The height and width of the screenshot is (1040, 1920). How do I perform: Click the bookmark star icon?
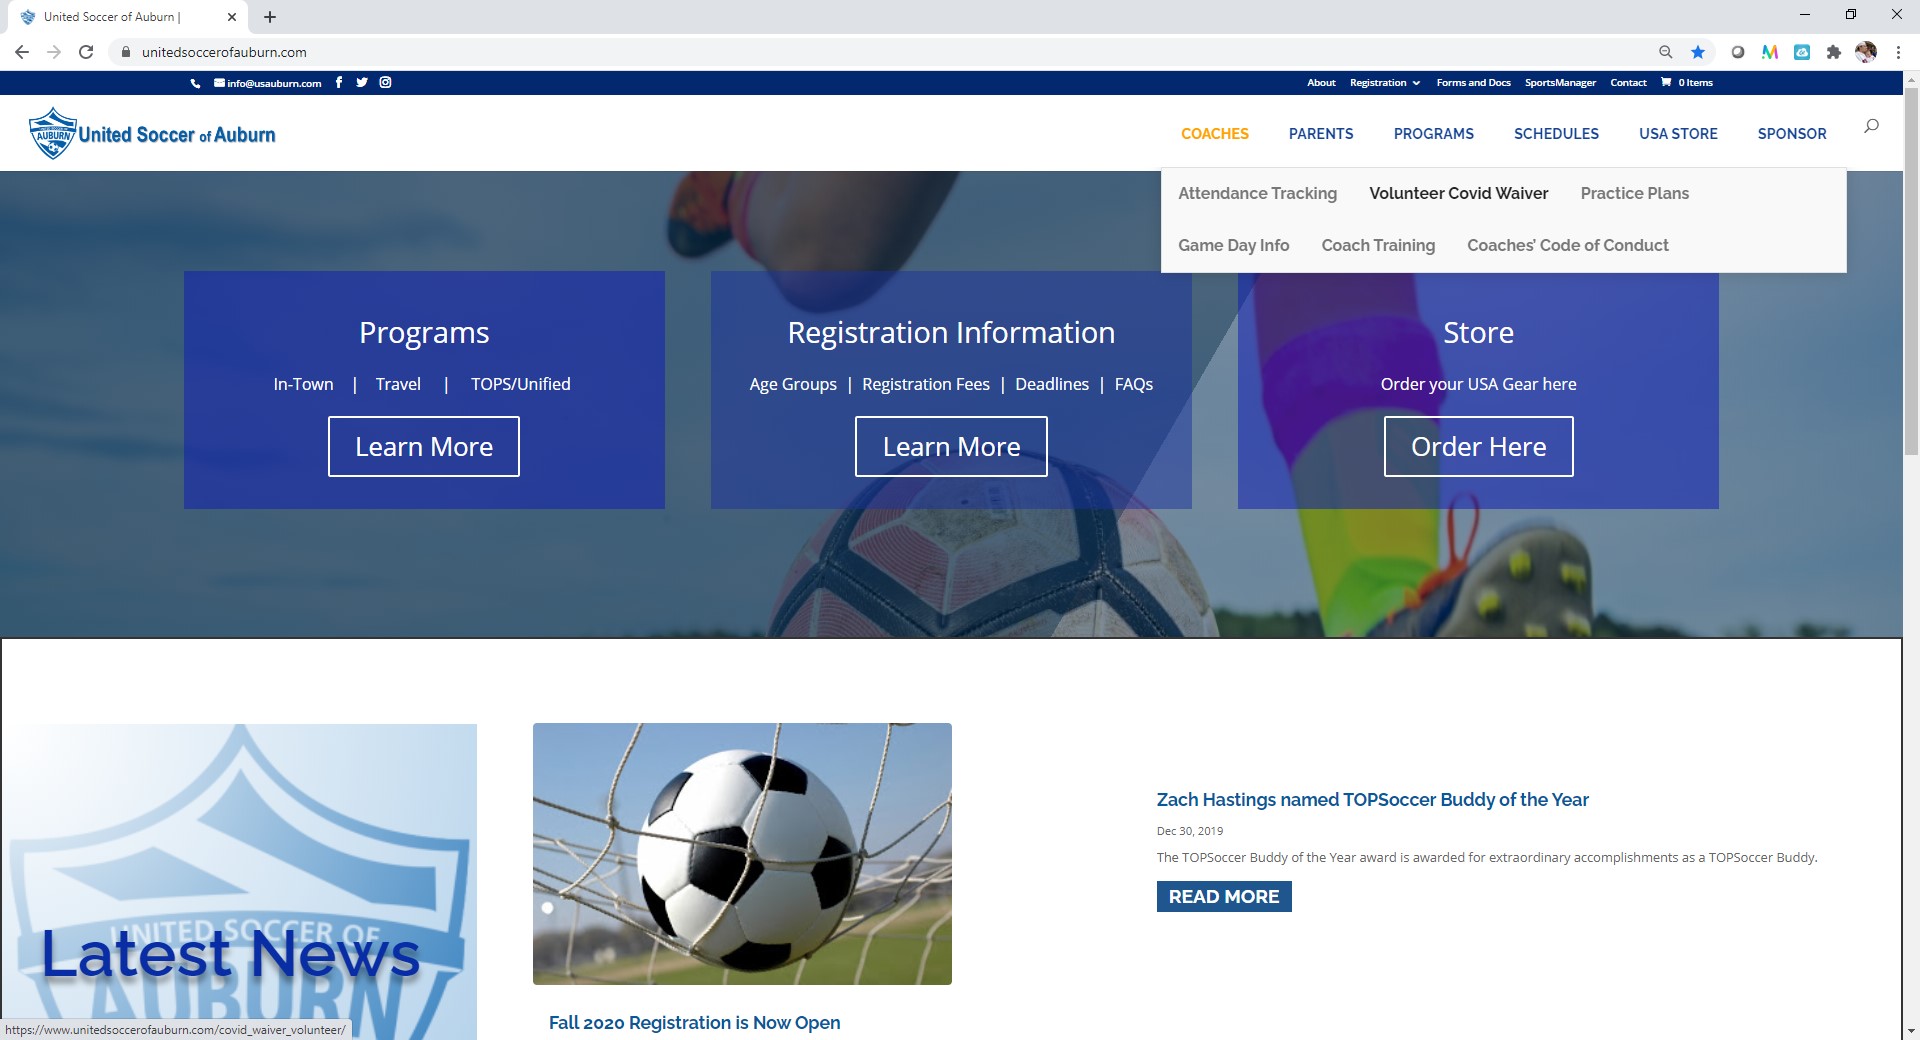click(x=1698, y=52)
